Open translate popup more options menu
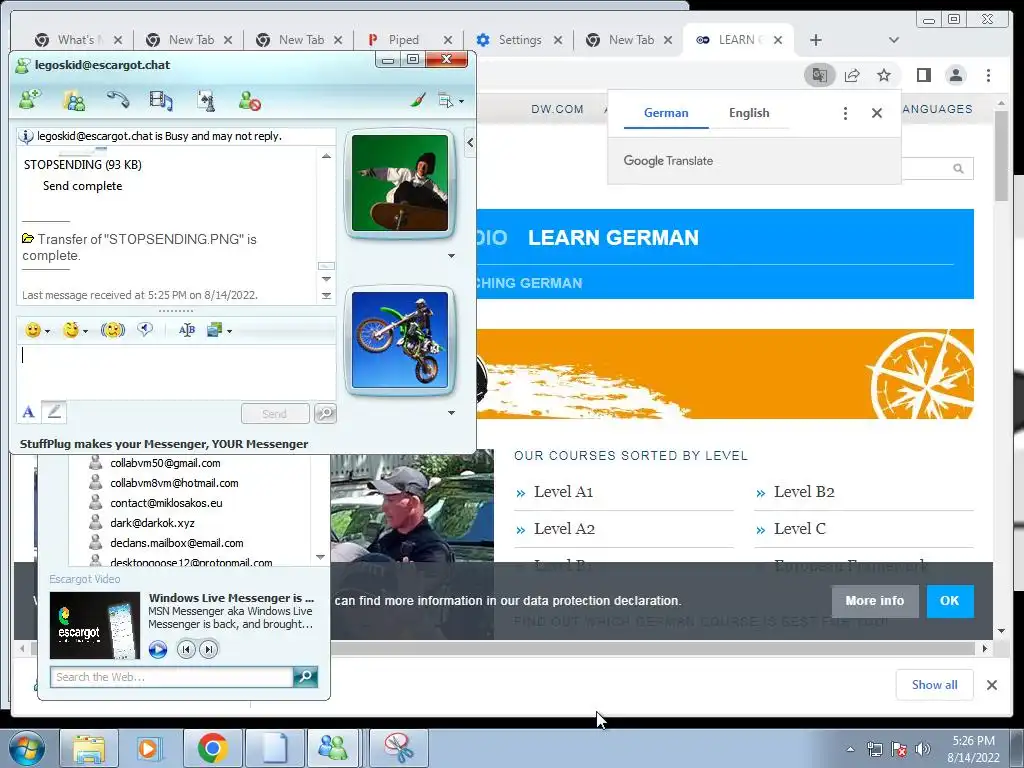The image size is (1024, 768). pos(845,114)
